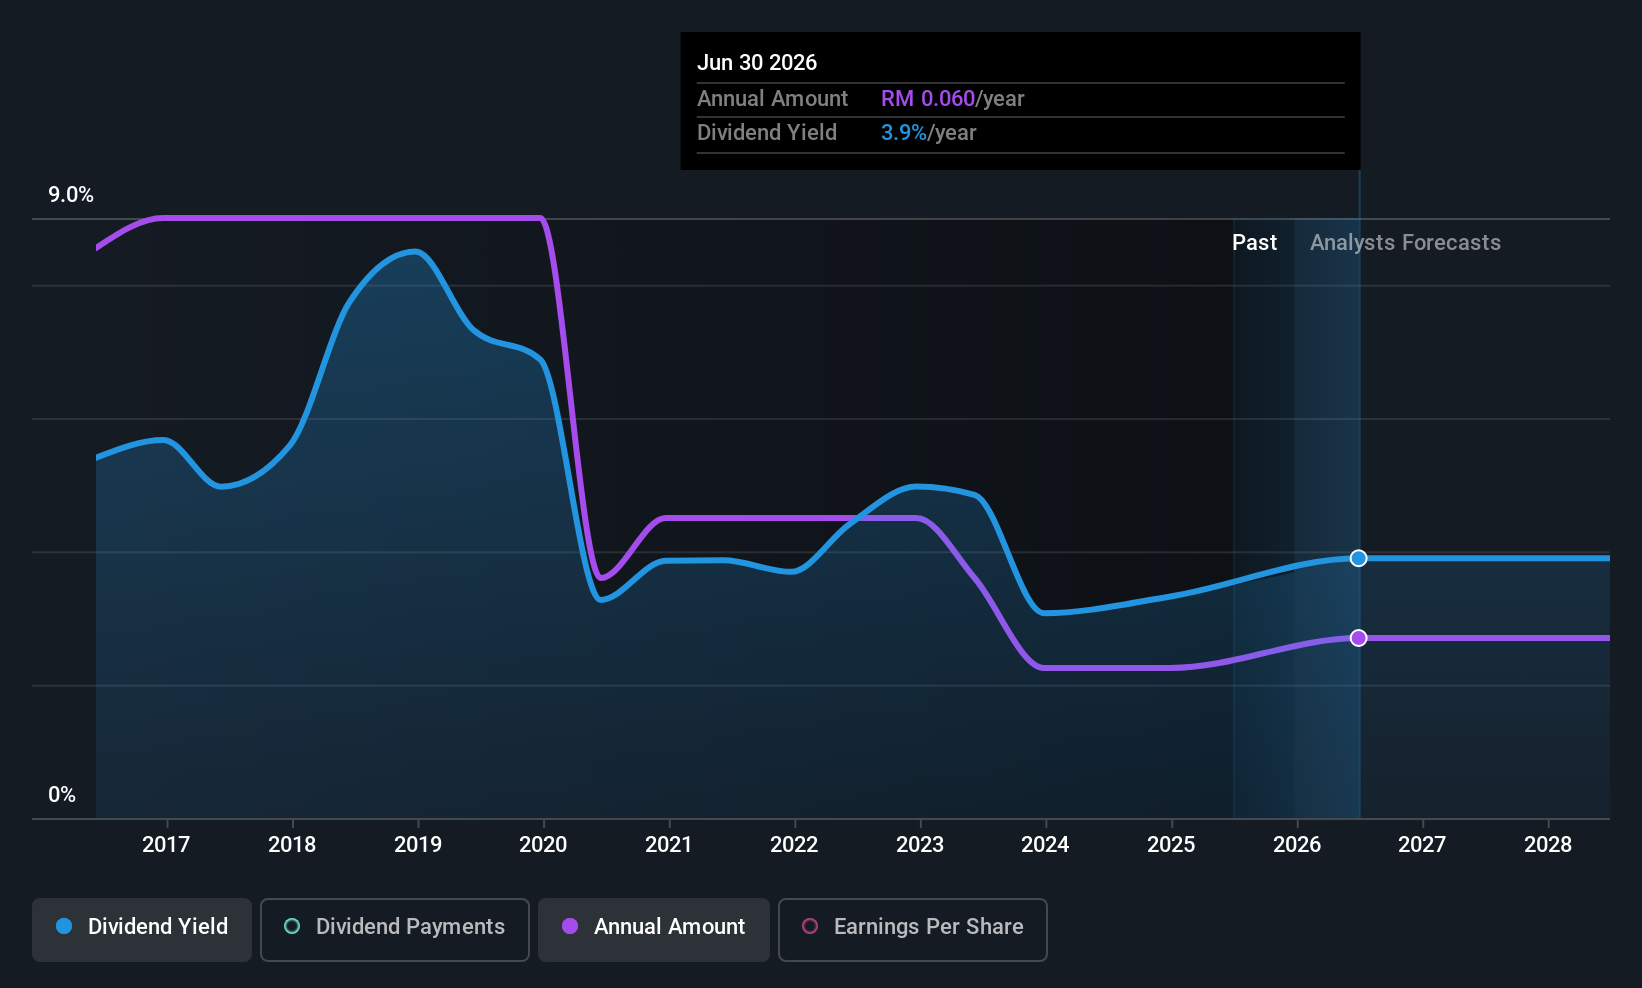Select the blue dividend yield marker at Jun 2026
The height and width of the screenshot is (988, 1642).
click(x=1358, y=558)
